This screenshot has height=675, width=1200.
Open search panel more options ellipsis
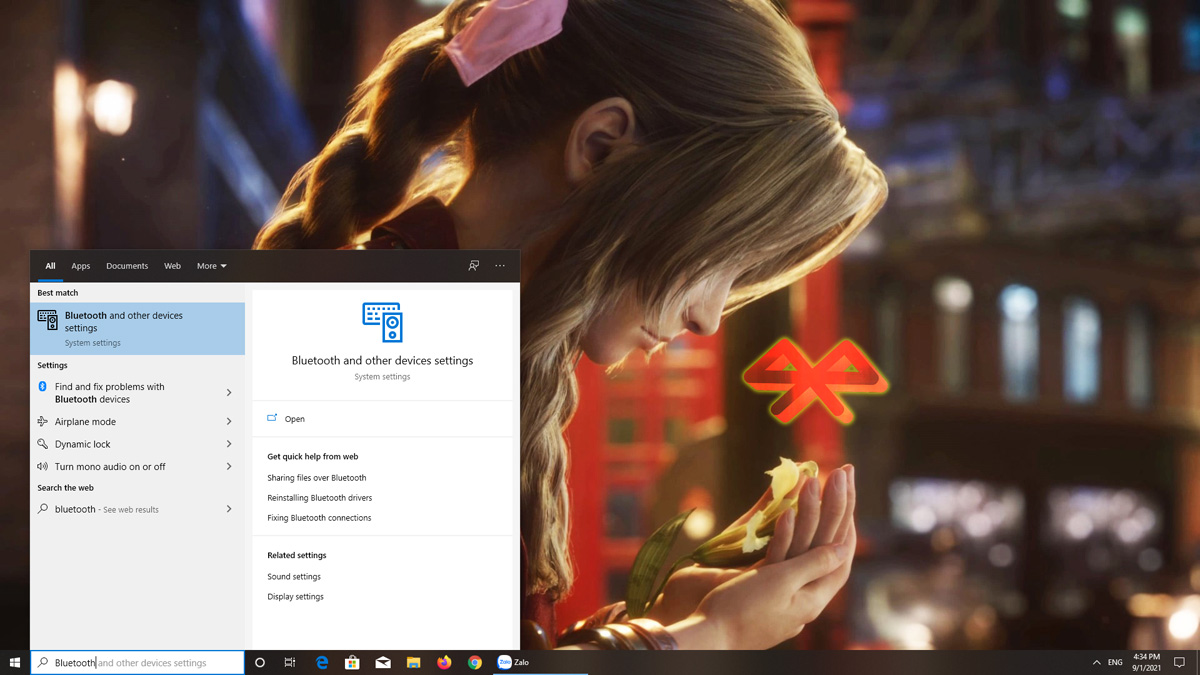[500, 266]
